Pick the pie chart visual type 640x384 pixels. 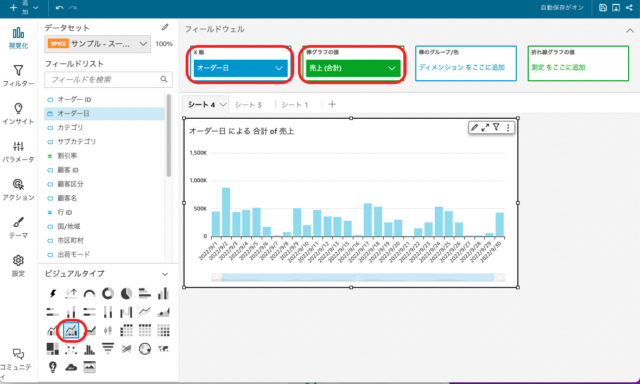[126, 293]
